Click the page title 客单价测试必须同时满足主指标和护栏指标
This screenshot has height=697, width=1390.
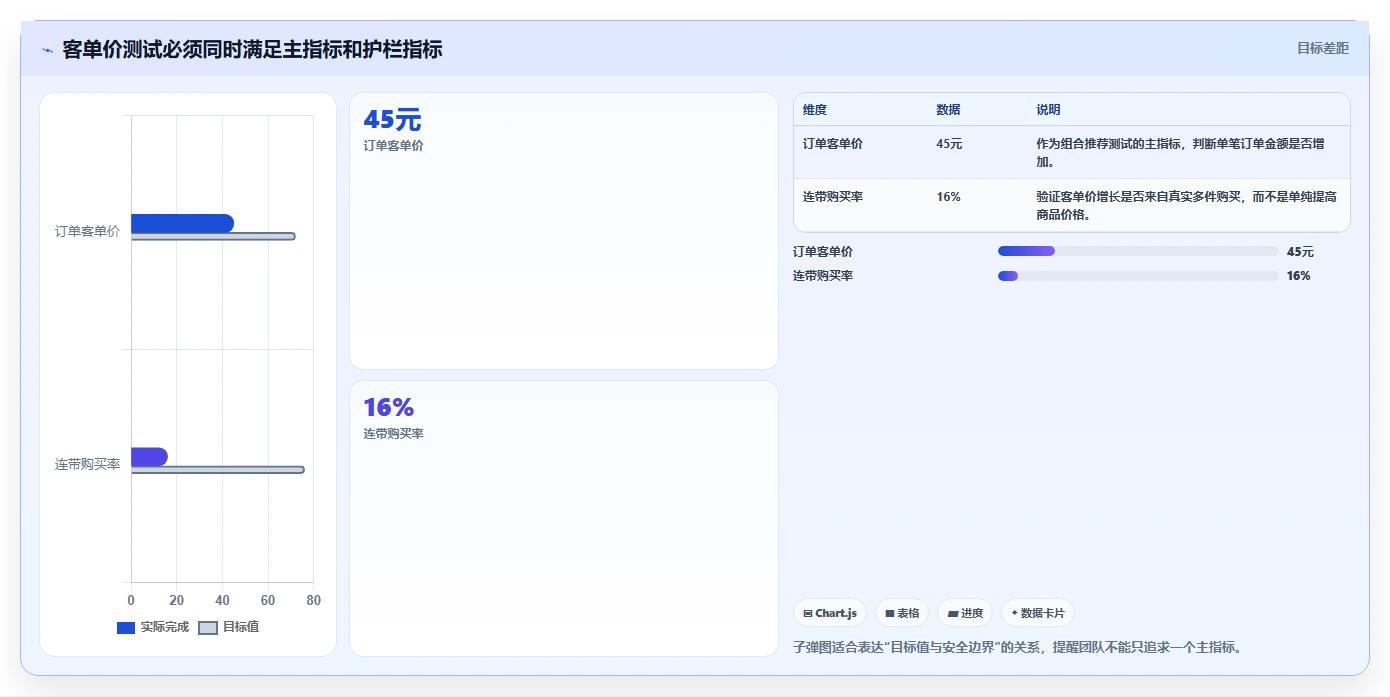point(252,49)
